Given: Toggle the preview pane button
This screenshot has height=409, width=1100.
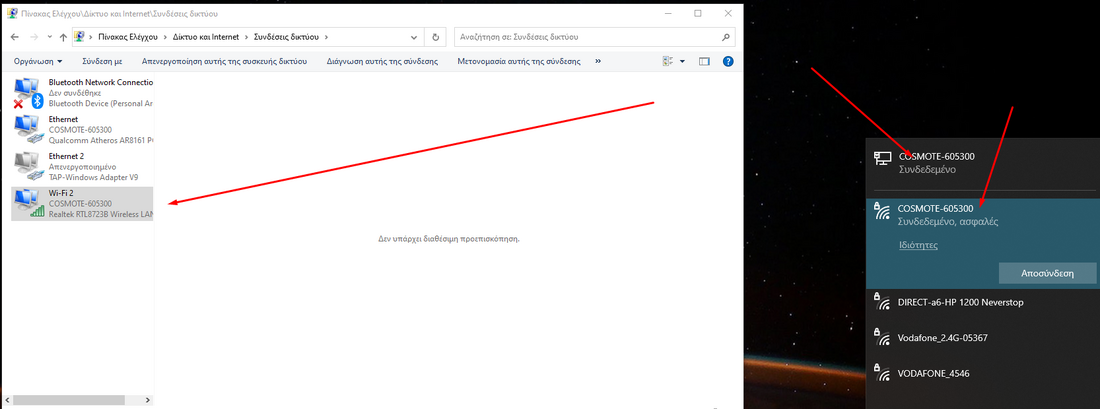Looking at the screenshot, I should (x=704, y=61).
